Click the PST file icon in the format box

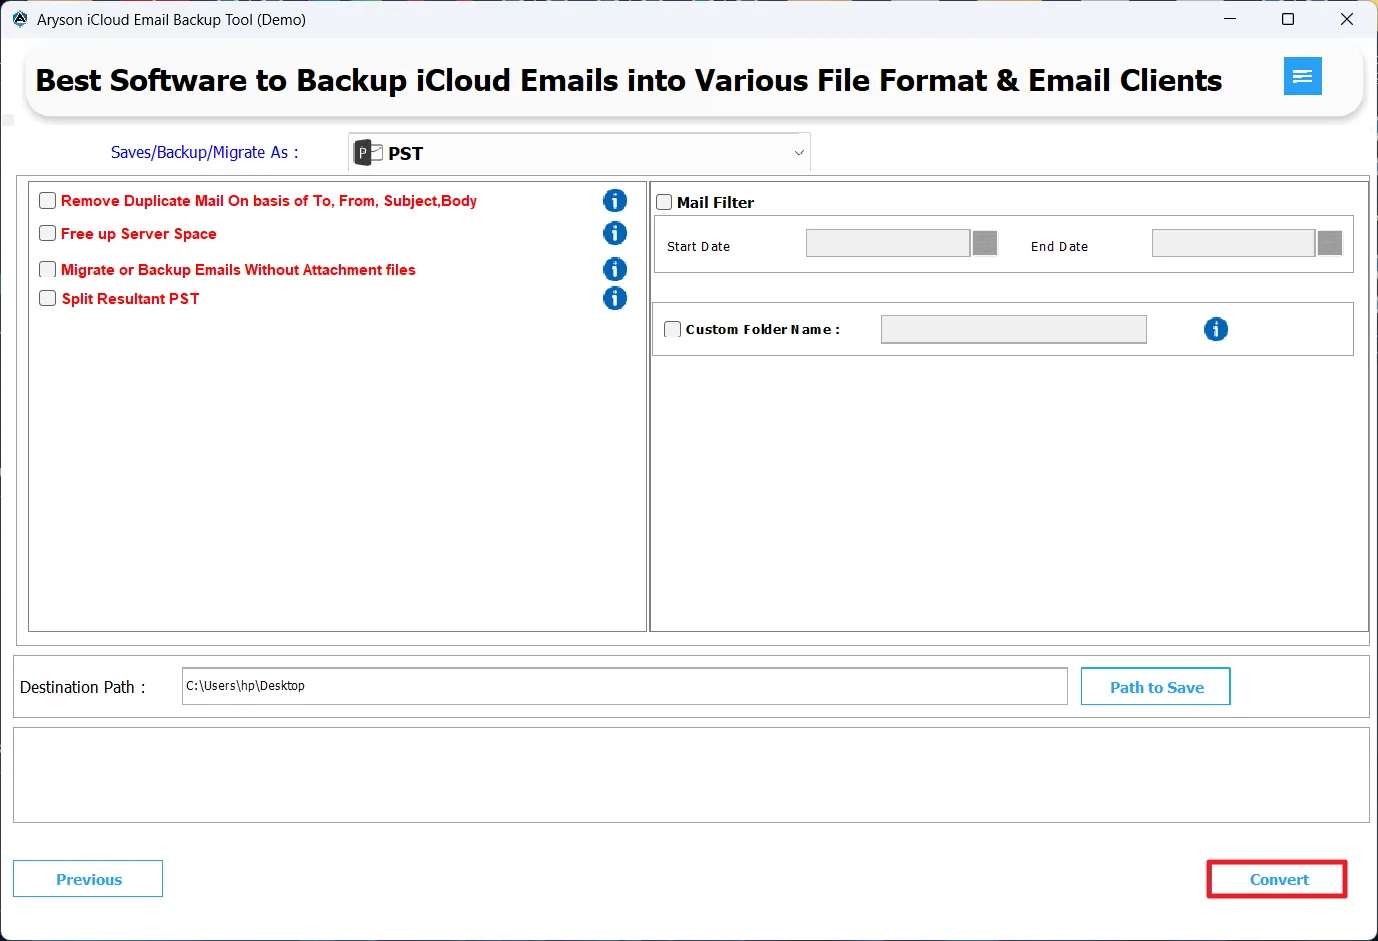tap(369, 153)
